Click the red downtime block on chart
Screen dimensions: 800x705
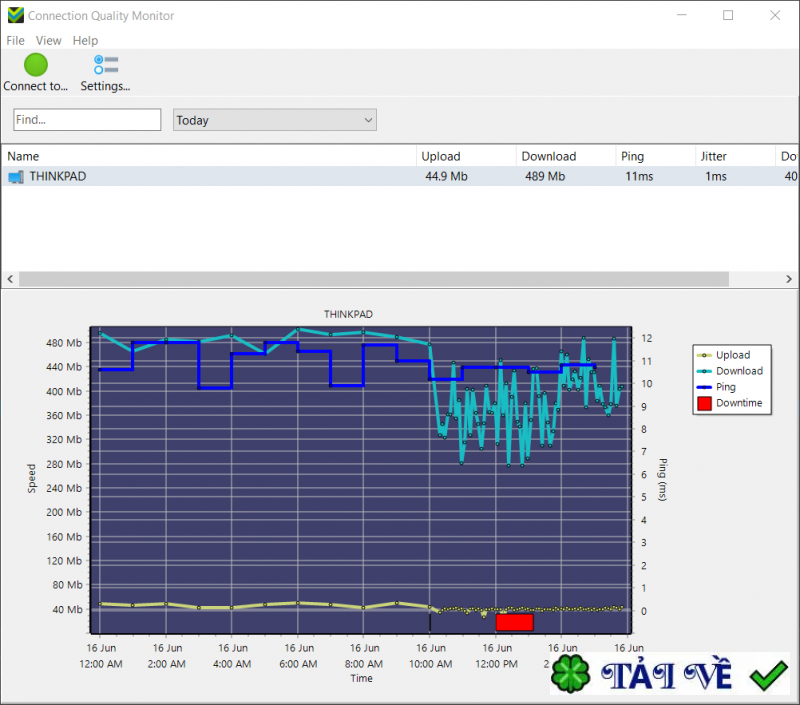click(514, 622)
